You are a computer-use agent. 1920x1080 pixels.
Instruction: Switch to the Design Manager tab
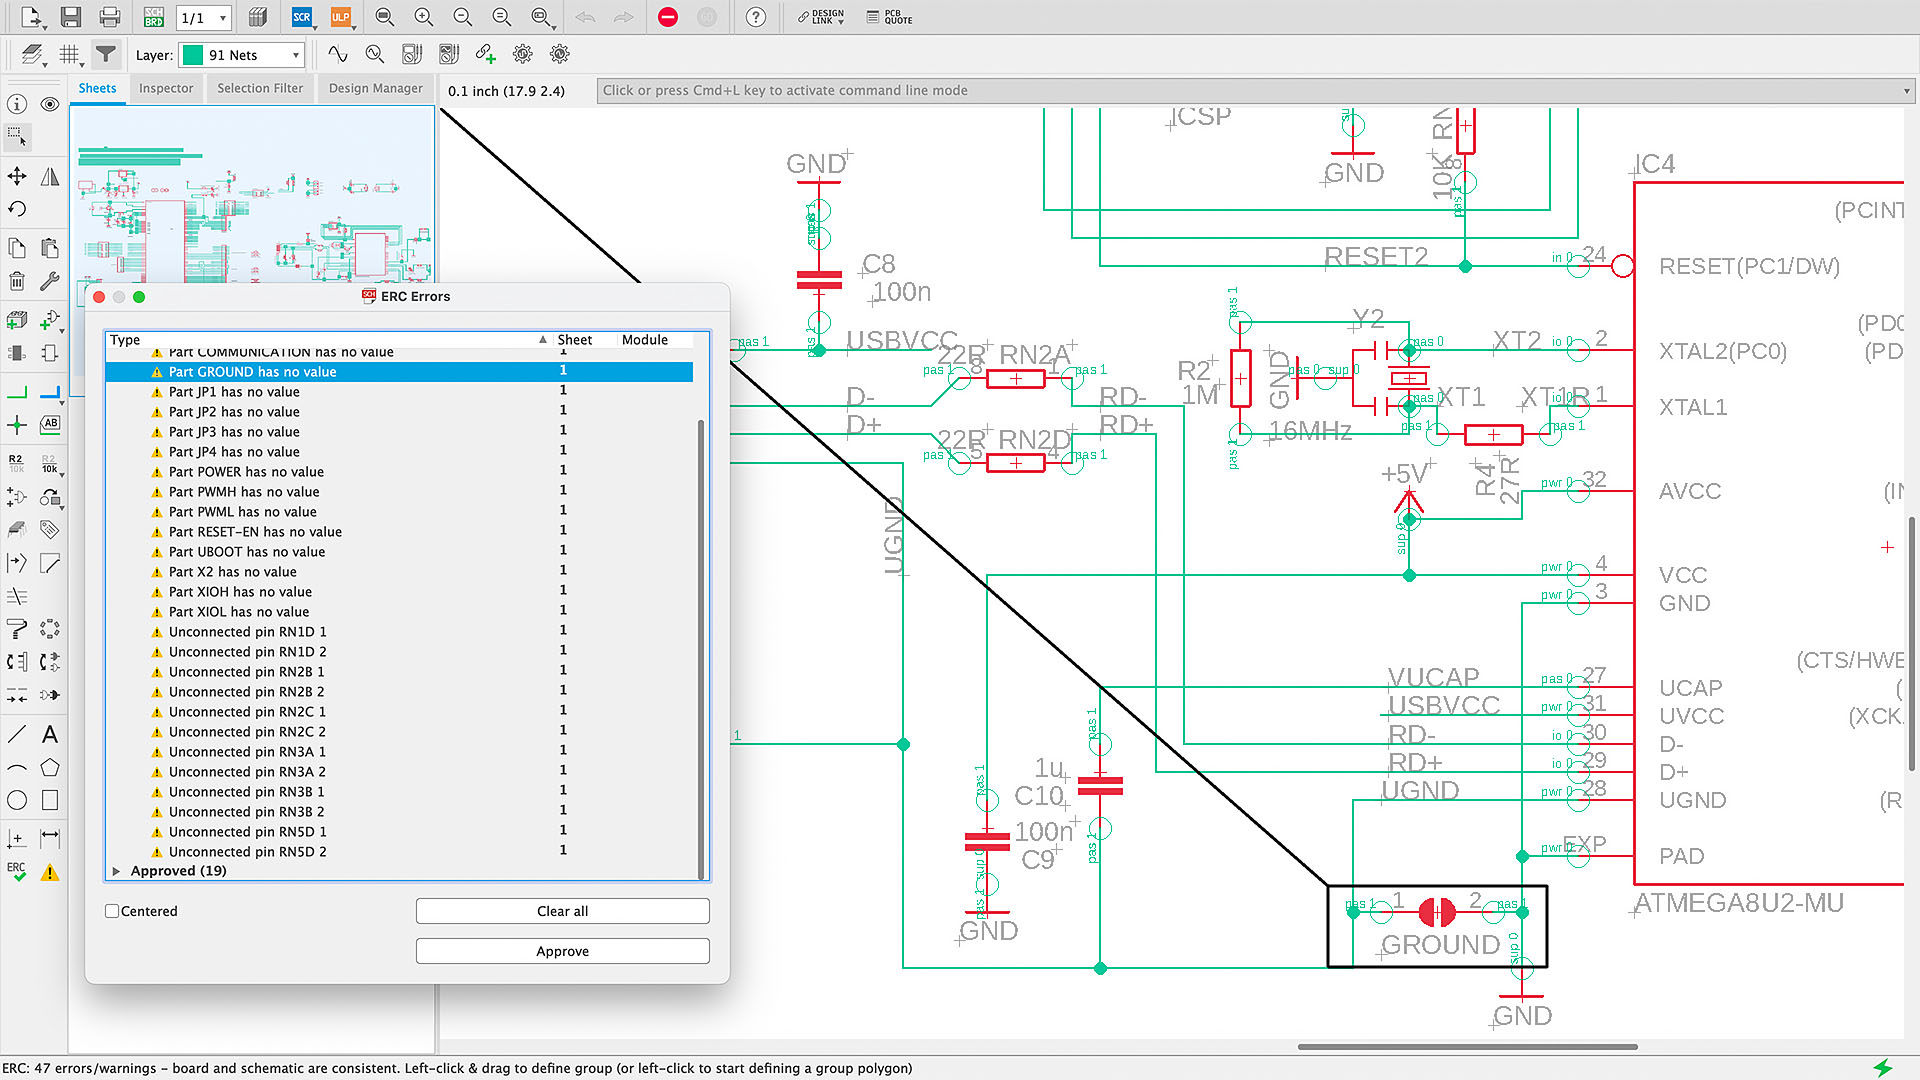point(376,88)
